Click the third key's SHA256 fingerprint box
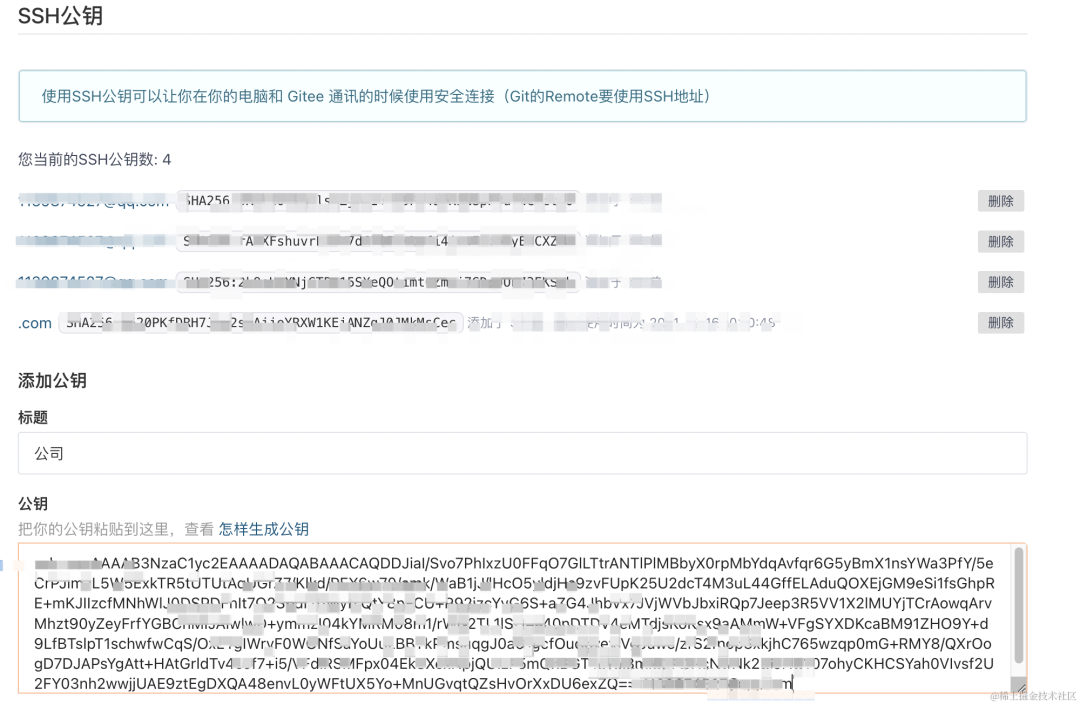The width and height of the screenshot is (1080, 705). [x=377, y=282]
